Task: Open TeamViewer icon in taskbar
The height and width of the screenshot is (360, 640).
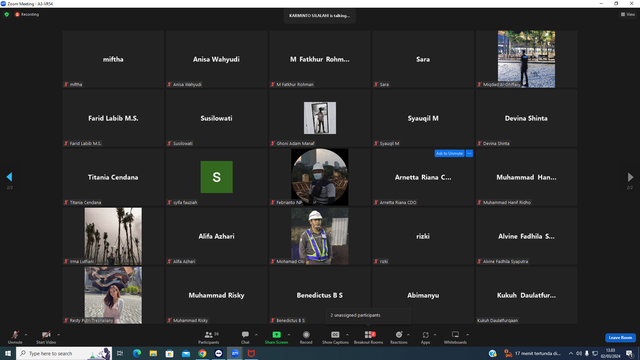Action: [x=218, y=353]
